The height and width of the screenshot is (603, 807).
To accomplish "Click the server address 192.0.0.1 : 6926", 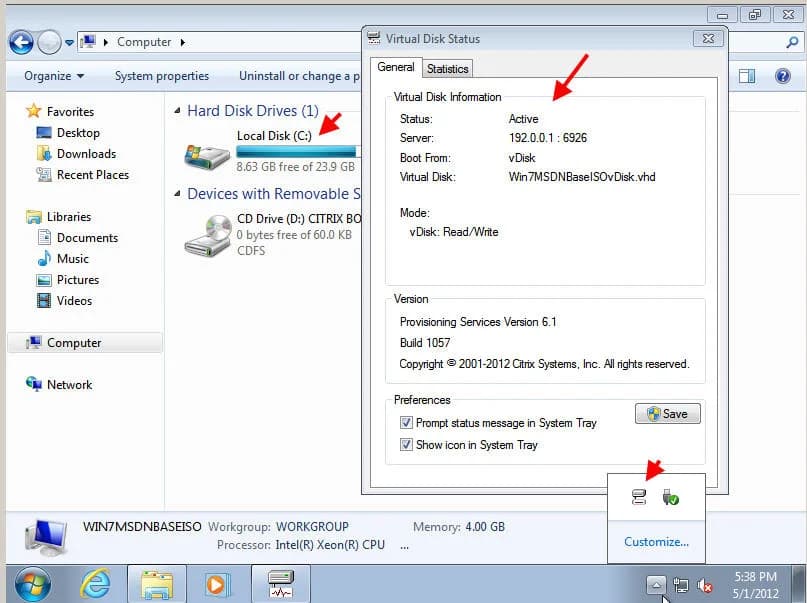I will [548, 138].
